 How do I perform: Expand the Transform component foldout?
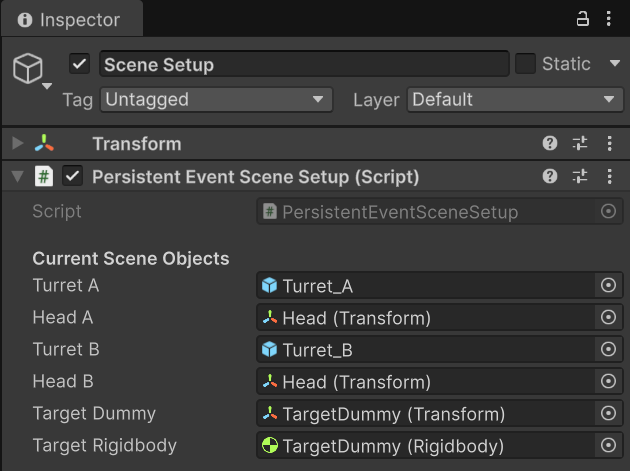tap(17, 144)
